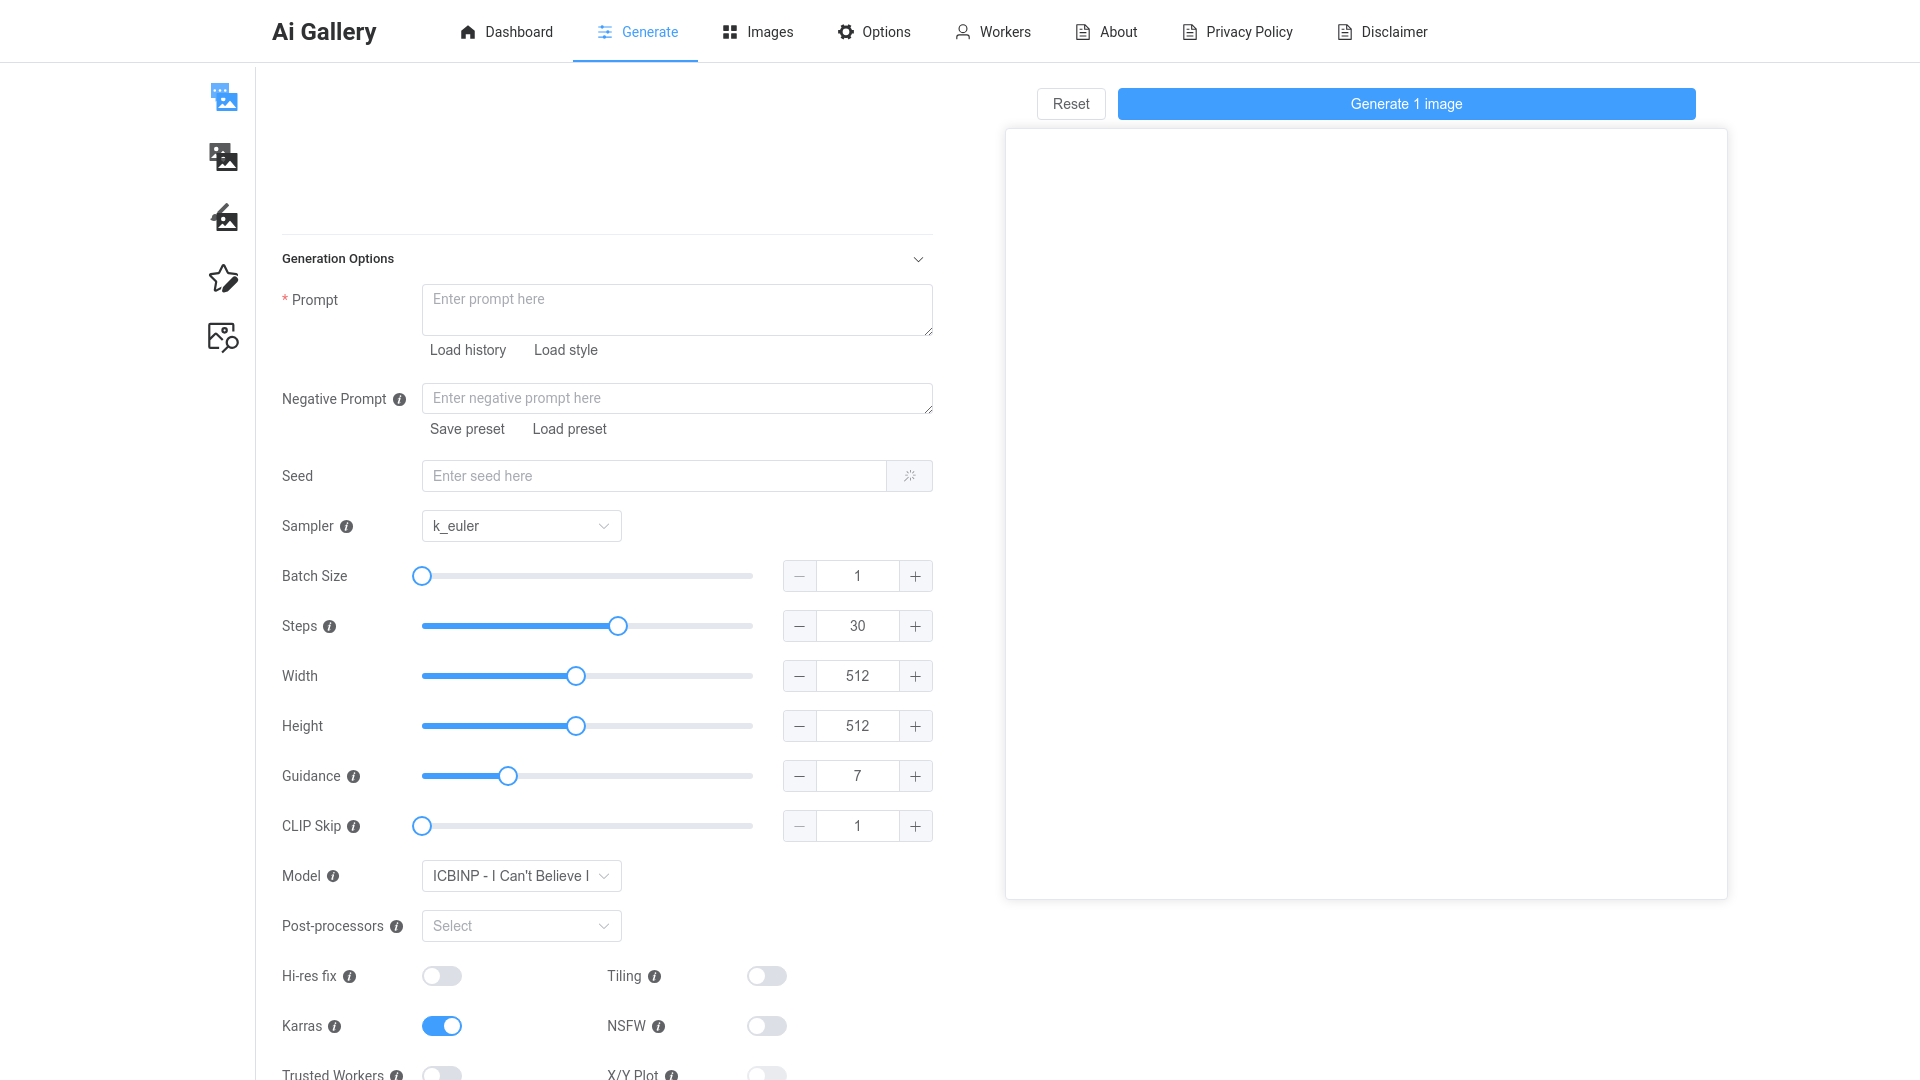Select the image-to-image sidebar icon
Screen dimensions: 1920x1080
[x=224, y=157]
